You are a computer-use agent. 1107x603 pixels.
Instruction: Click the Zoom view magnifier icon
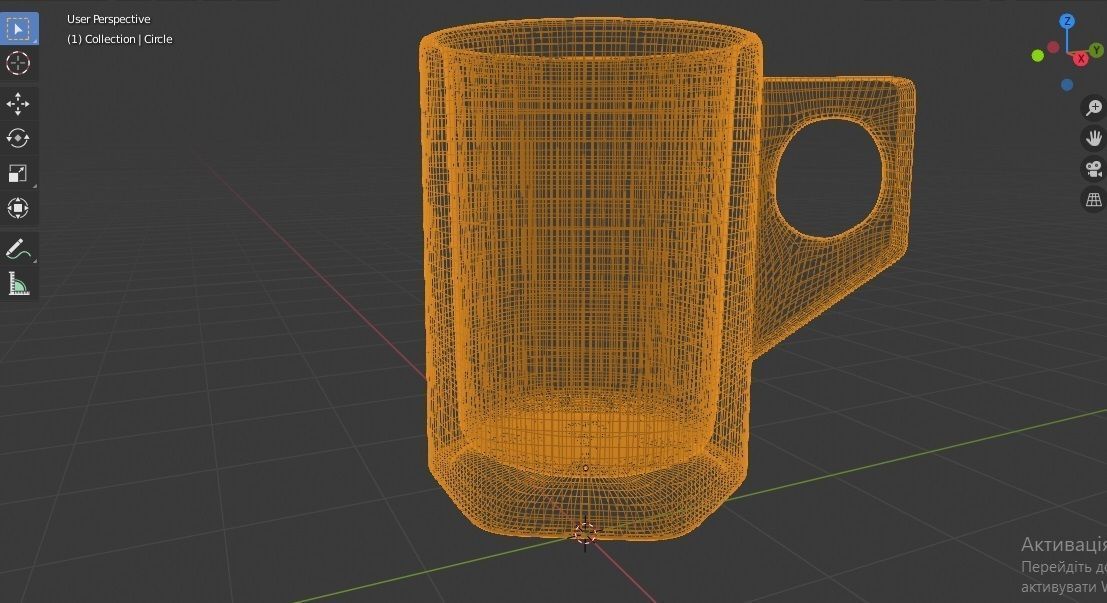point(1094,107)
